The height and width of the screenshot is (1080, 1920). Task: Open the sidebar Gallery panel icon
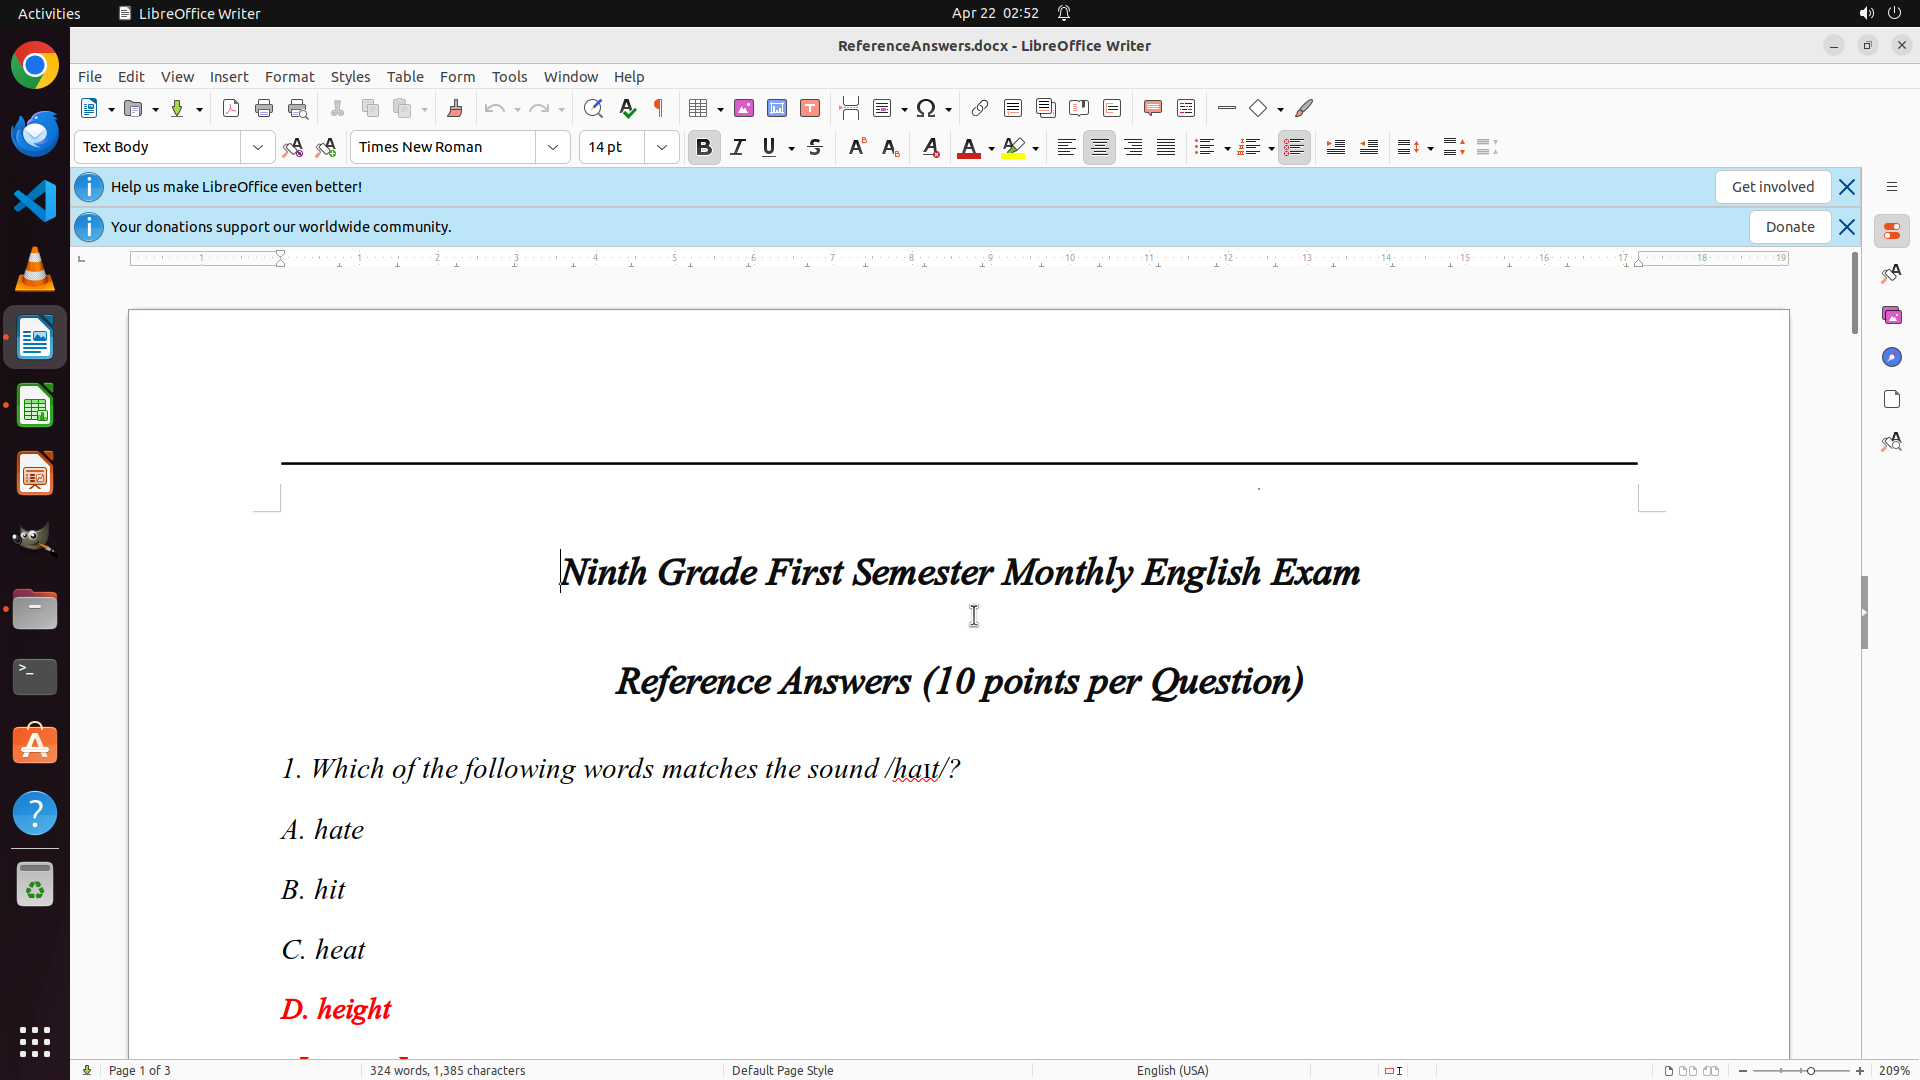[x=1891, y=315]
